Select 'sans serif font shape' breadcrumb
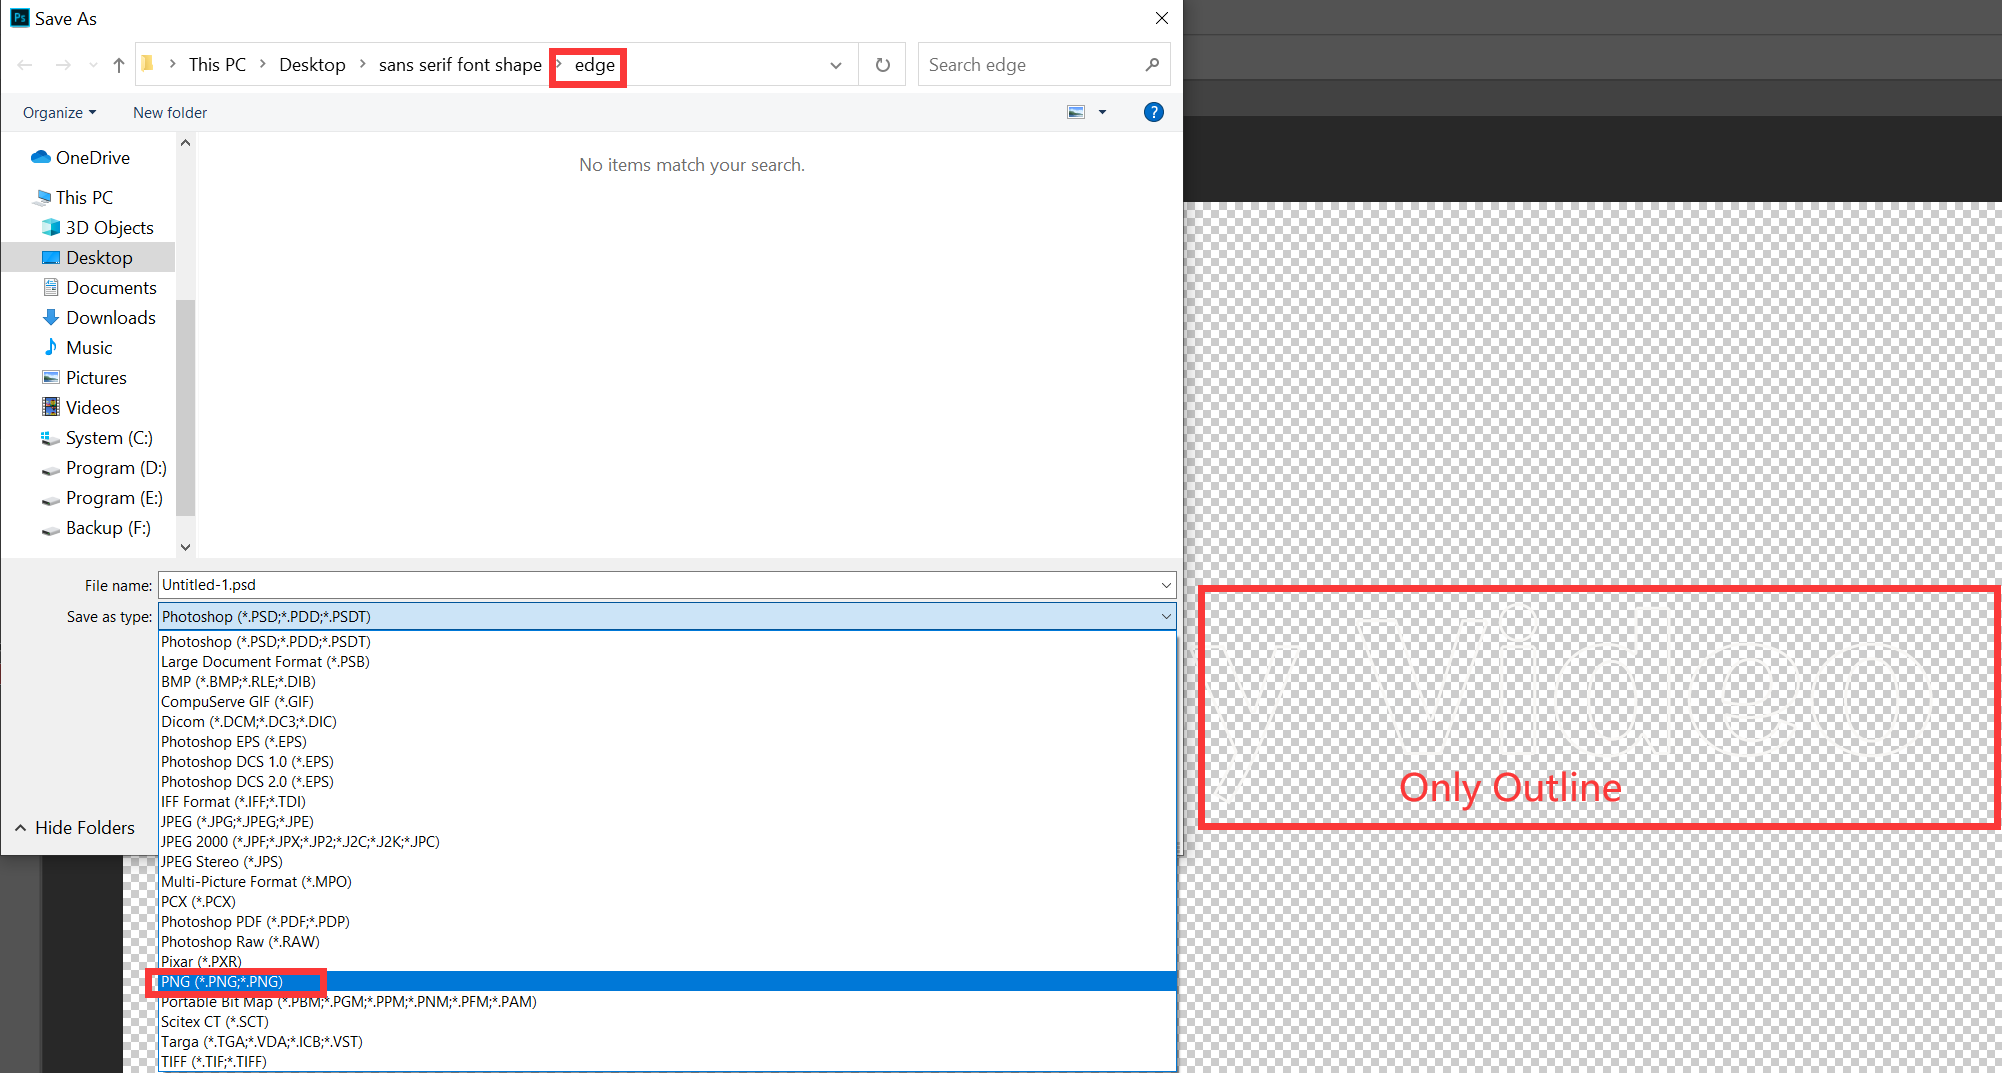2002x1073 pixels. tap(460, 65)
